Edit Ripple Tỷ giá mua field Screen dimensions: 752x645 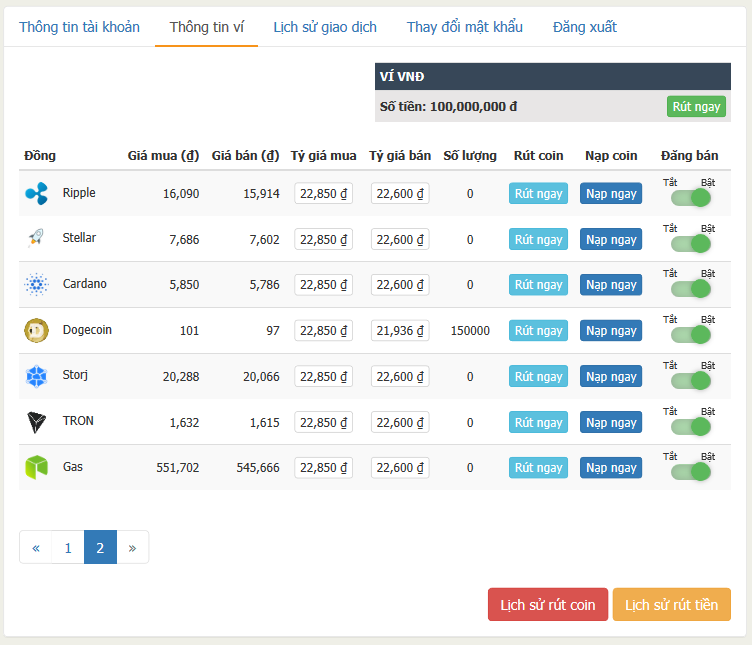(x=323, y=193)
